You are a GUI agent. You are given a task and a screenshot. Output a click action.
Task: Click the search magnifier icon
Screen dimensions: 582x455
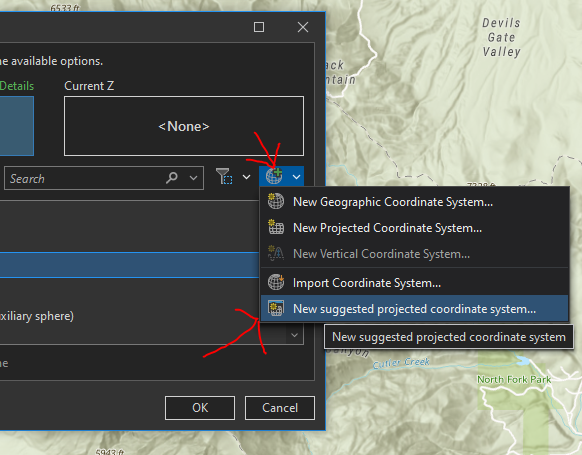tap(172, 178)
